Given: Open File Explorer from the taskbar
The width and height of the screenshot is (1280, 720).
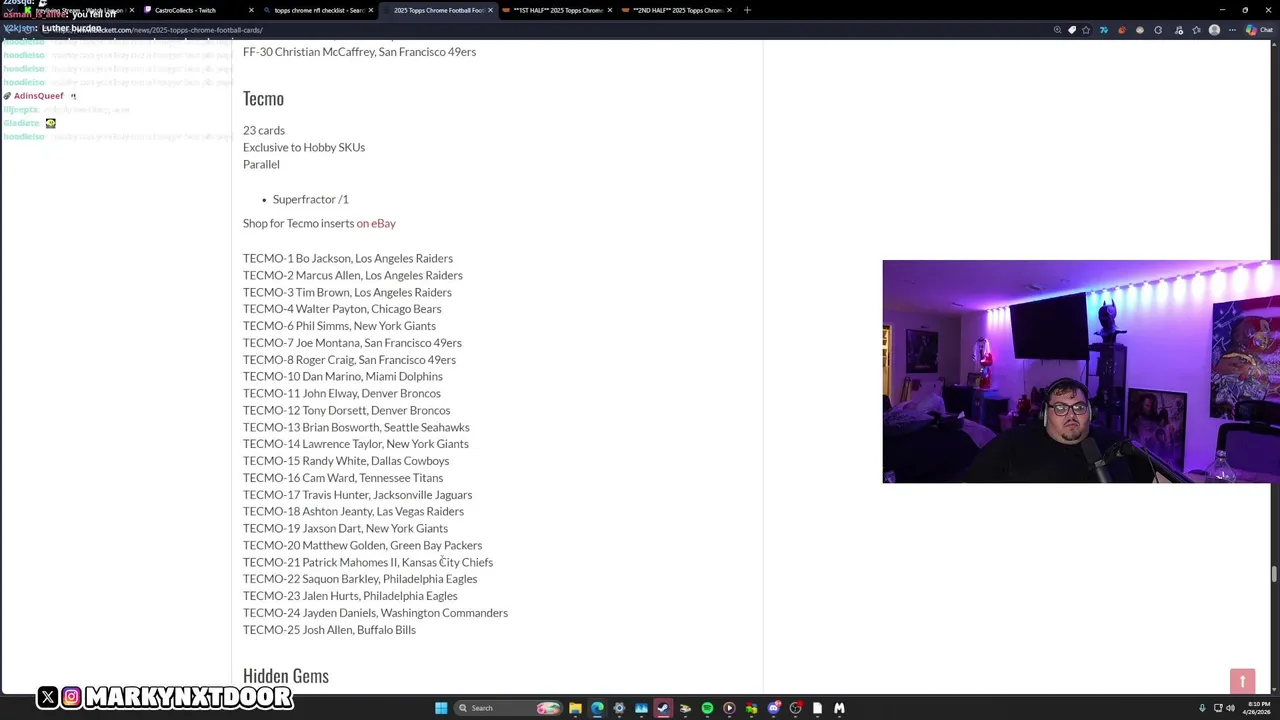Looking at the screenshot, I should click(x=575, y=708).
